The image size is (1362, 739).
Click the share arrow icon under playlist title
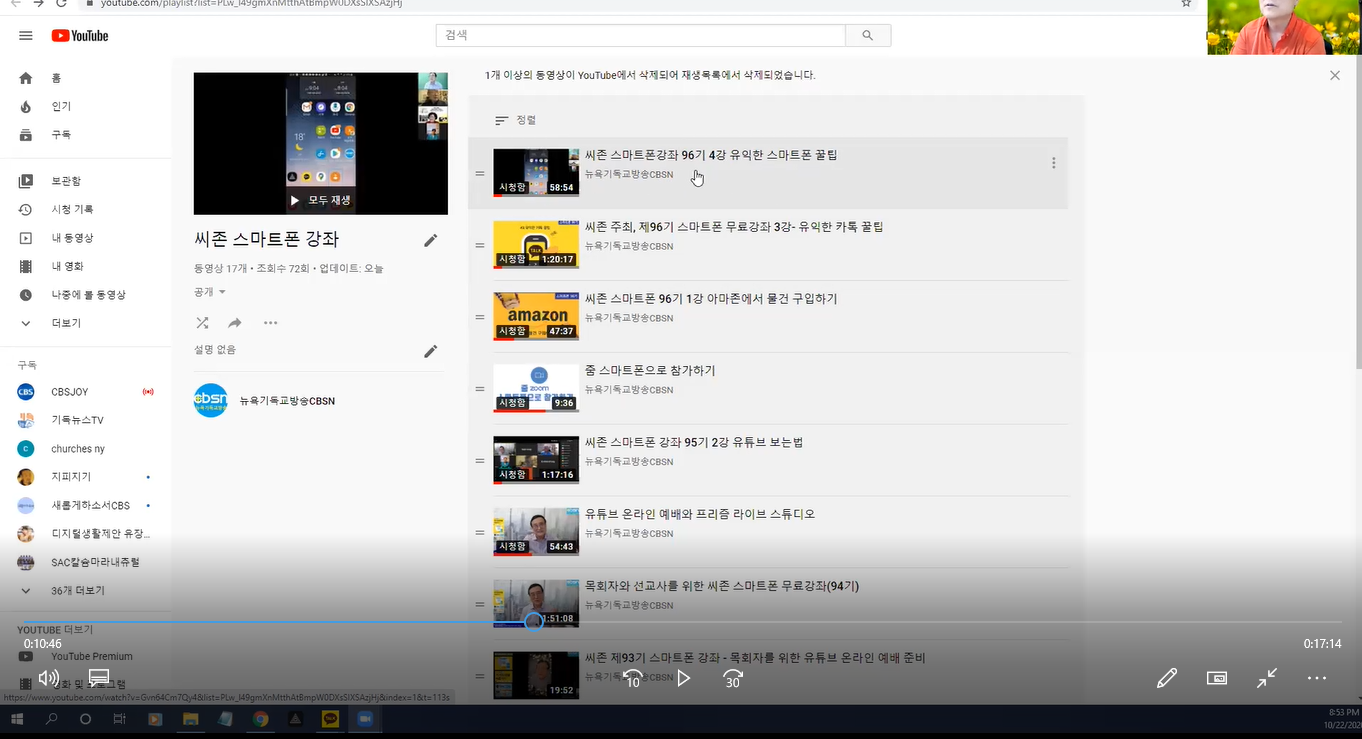tap(235, 323)
